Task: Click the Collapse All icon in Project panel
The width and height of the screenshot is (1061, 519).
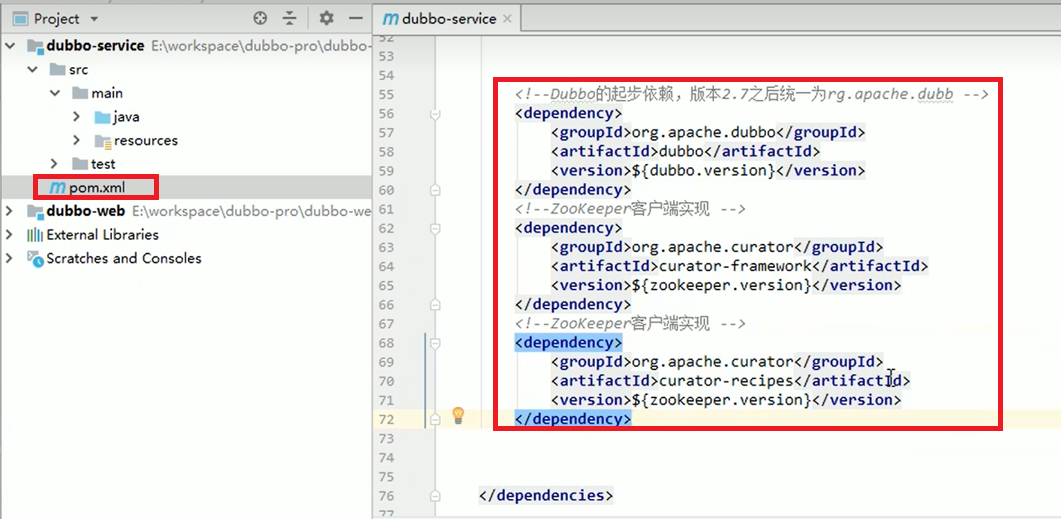Action: pyautogui.click(x=290, y=18)
